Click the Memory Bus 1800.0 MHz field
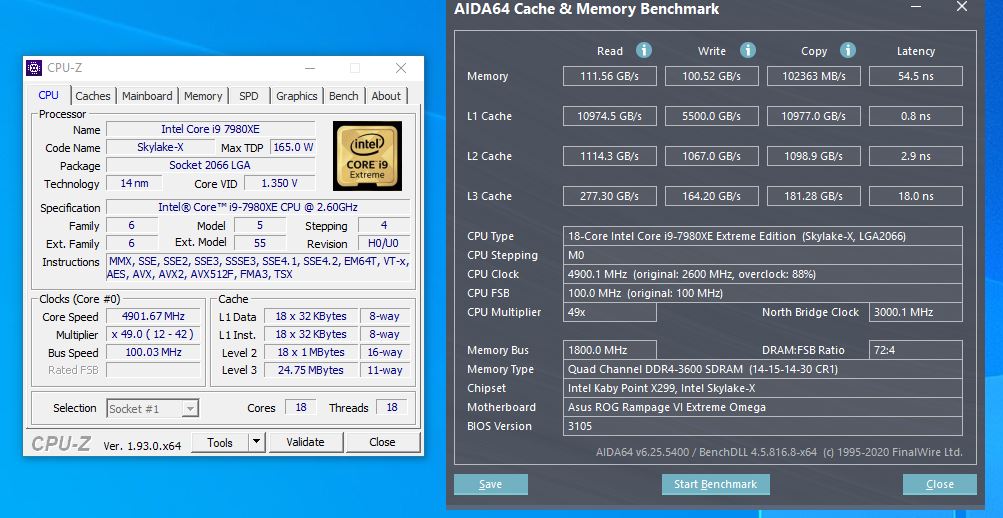The image size is (1003, 518). pos(610,350)
